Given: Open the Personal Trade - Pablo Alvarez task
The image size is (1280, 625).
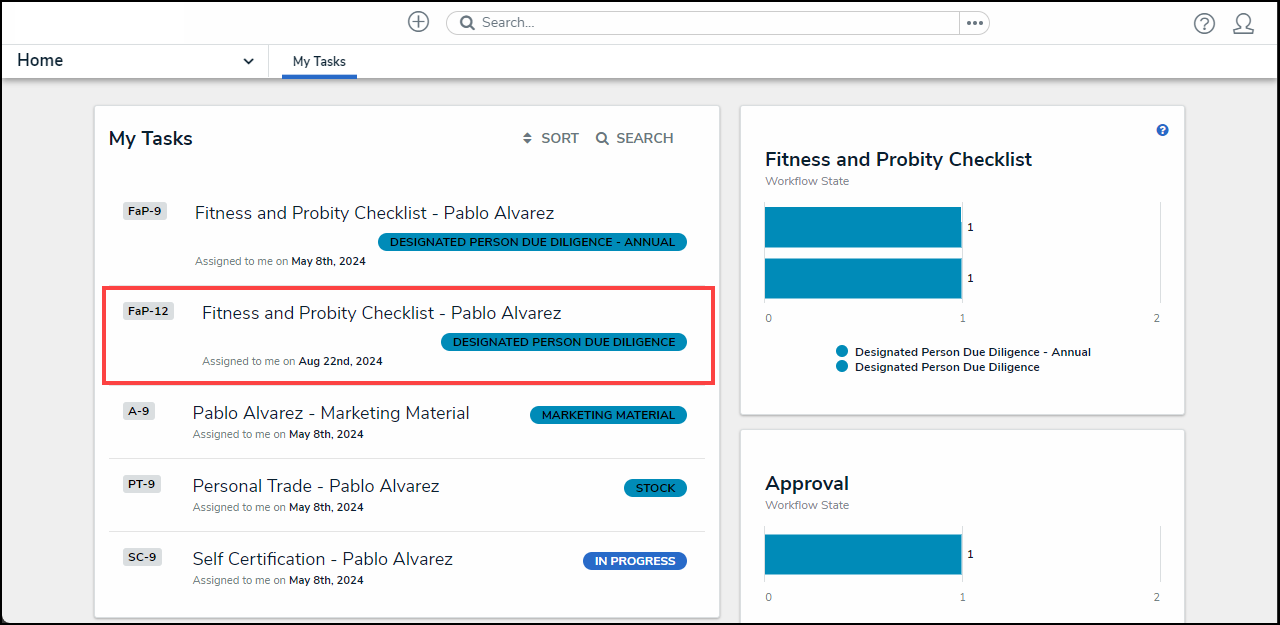Looking at the screenshot, I should click(315, 486).
